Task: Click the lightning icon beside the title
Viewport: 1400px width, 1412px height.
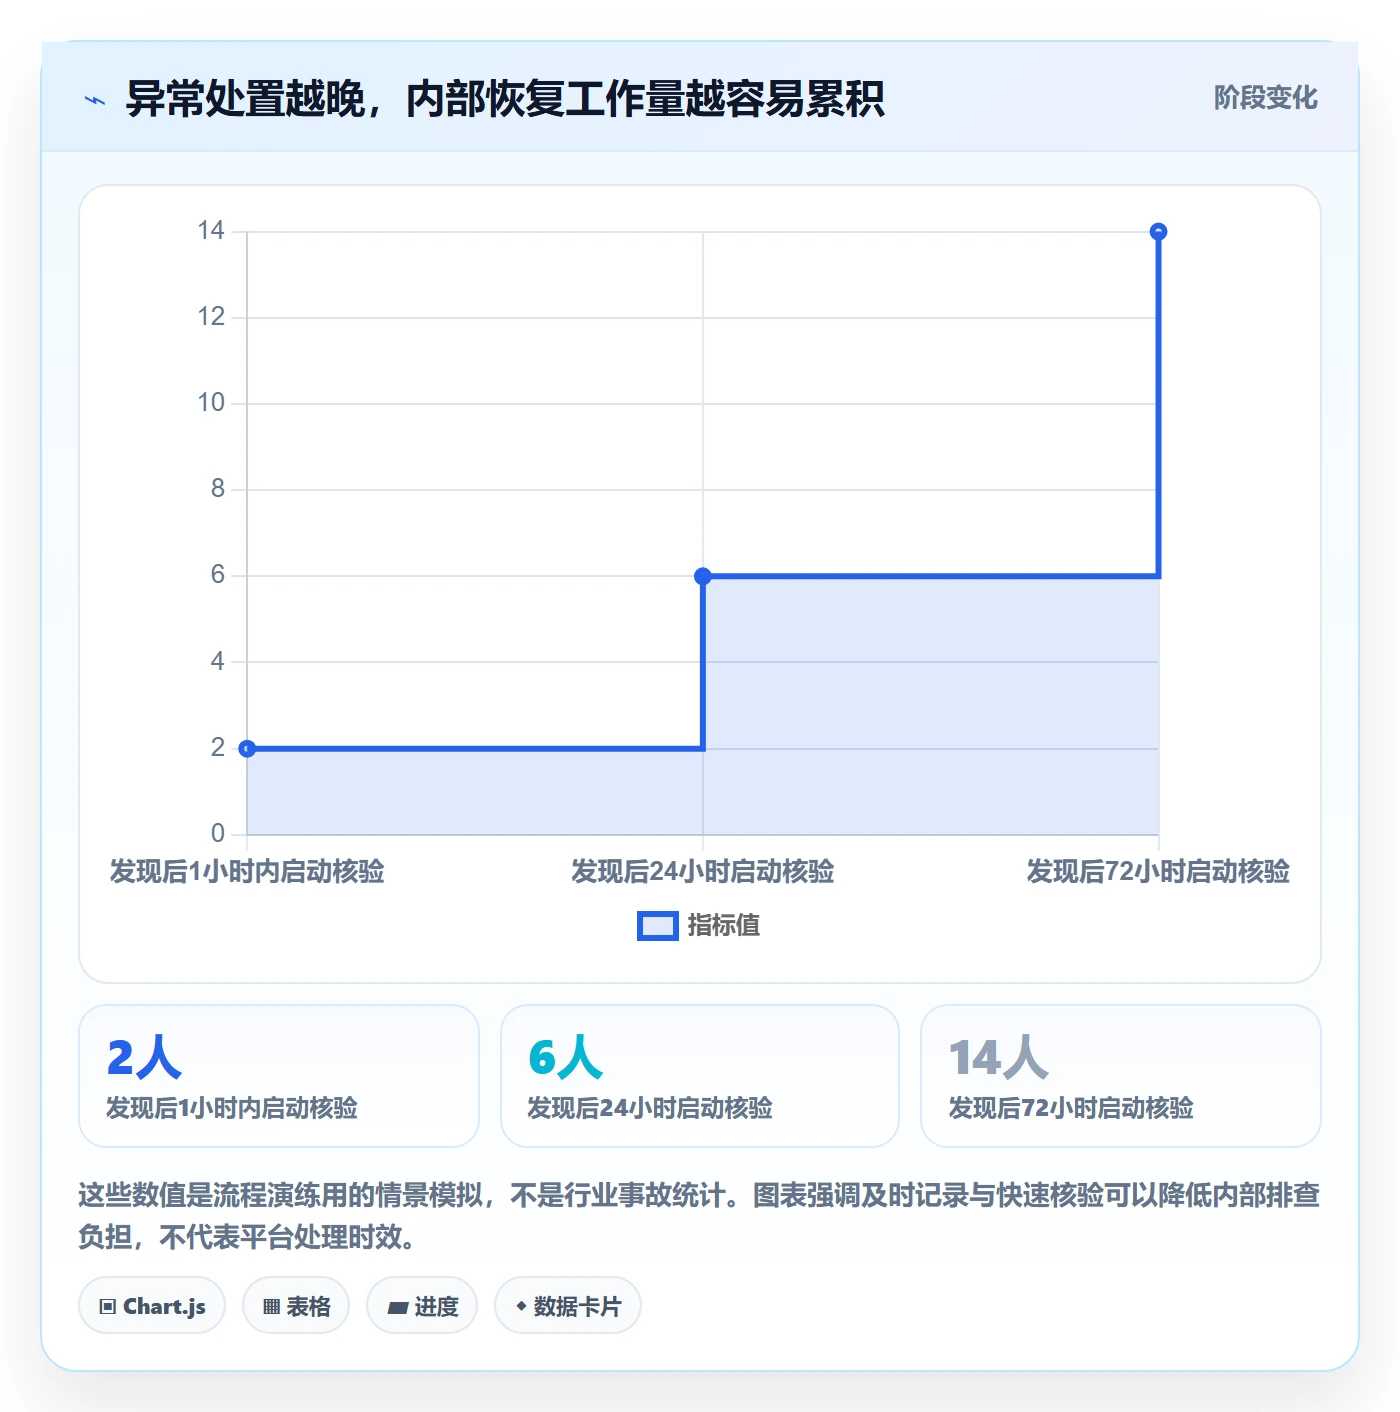Action: [x=95, y=100]
